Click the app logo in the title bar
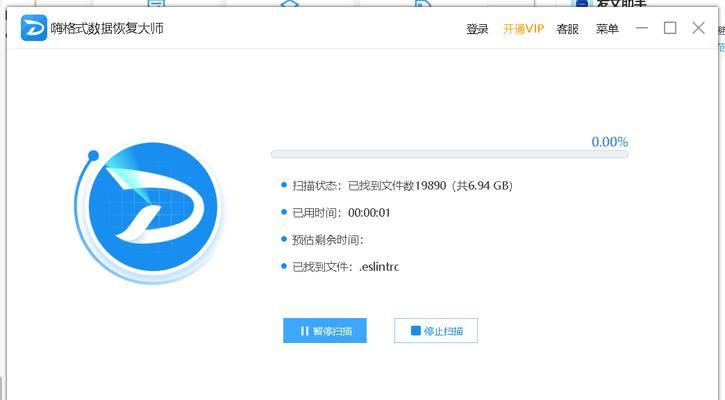 tap(34, 28)
